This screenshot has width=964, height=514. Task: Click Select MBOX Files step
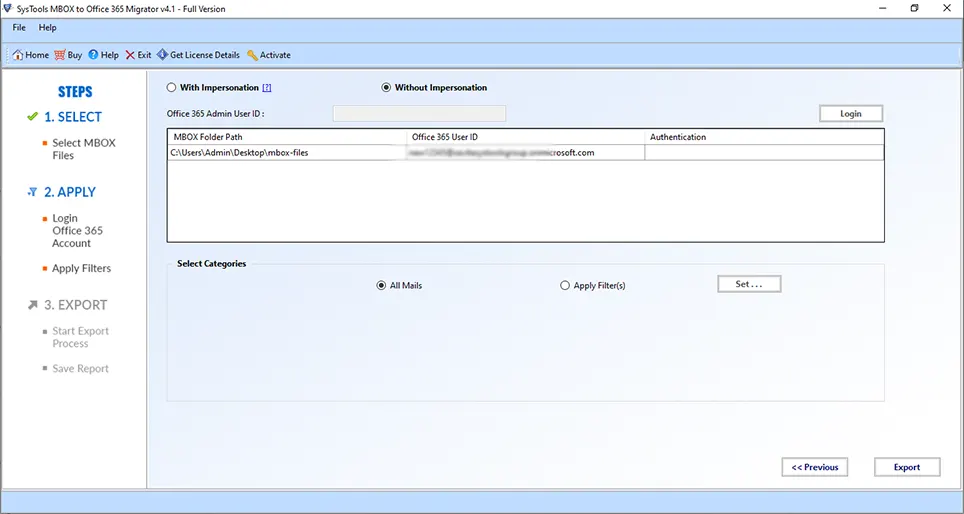click(84, 149)
